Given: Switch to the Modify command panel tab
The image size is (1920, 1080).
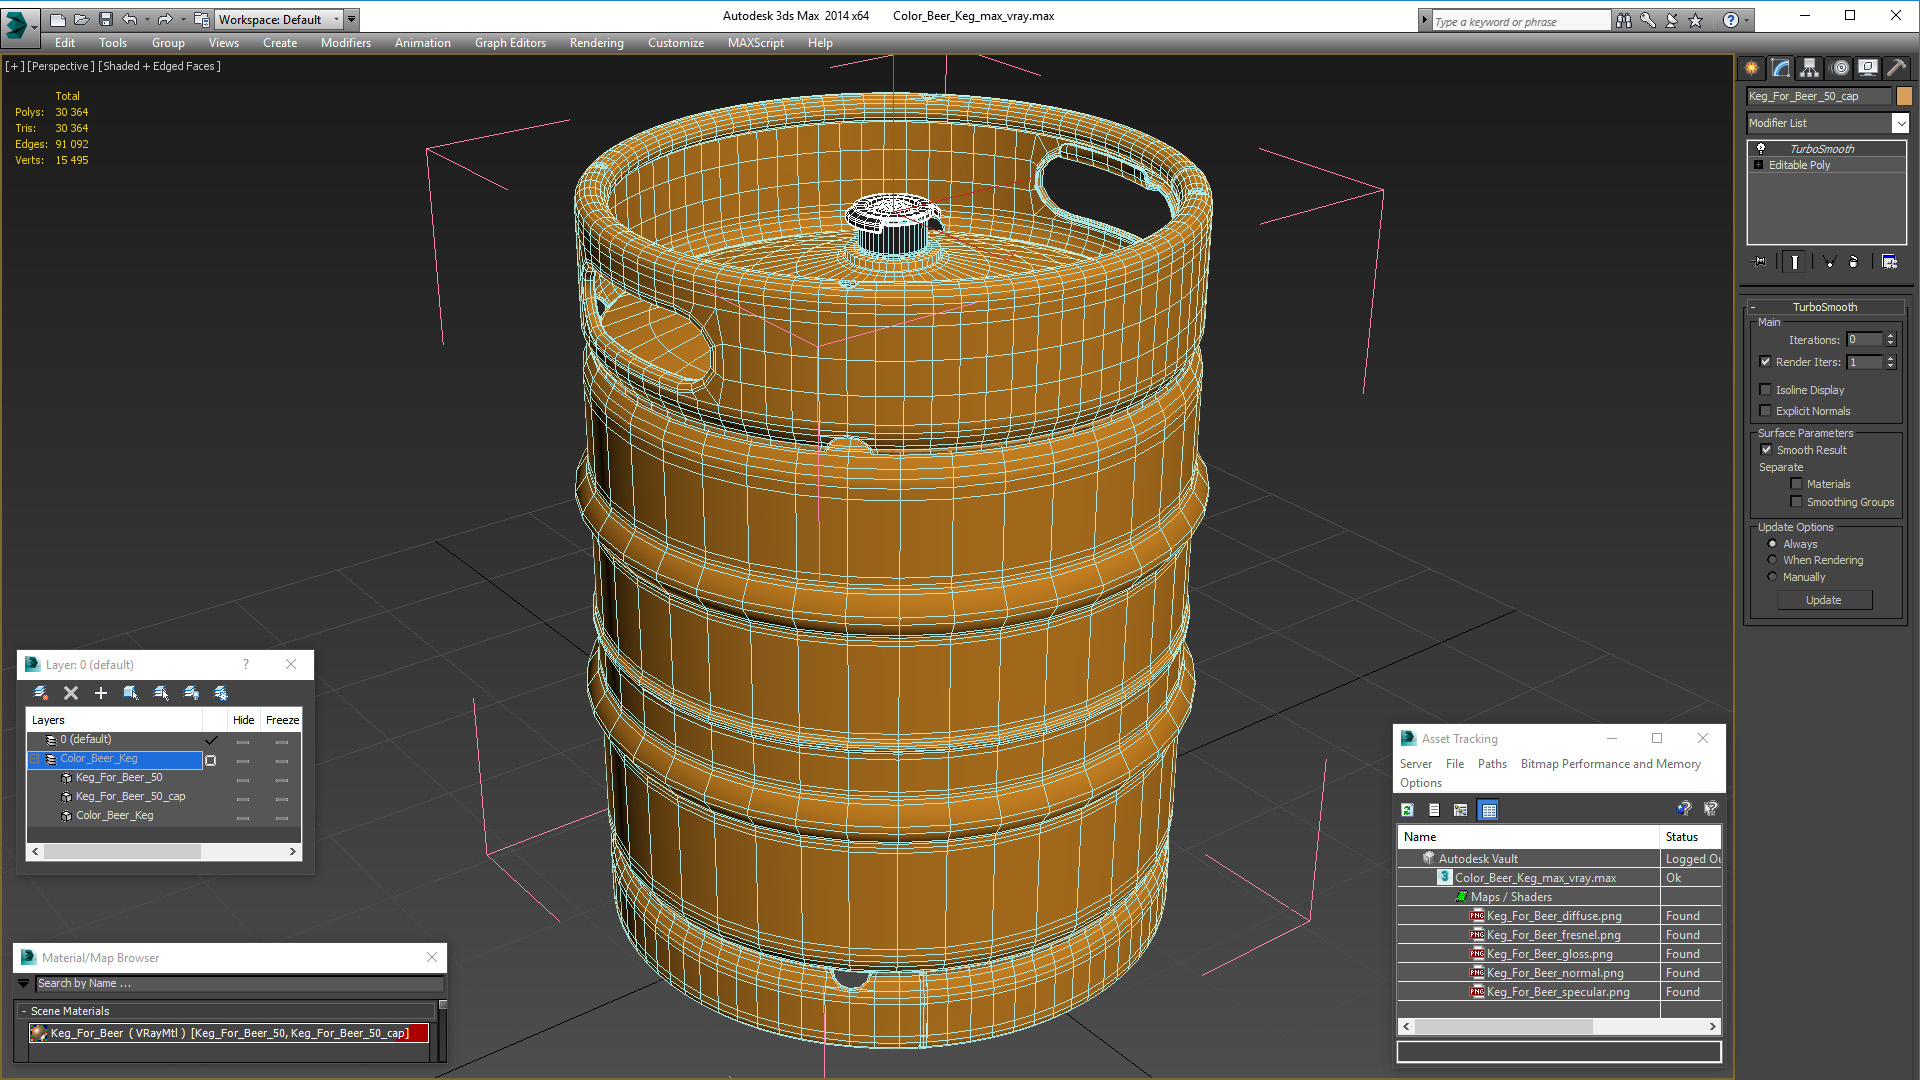Looking at the screenshot, I should click(1781, 68).
